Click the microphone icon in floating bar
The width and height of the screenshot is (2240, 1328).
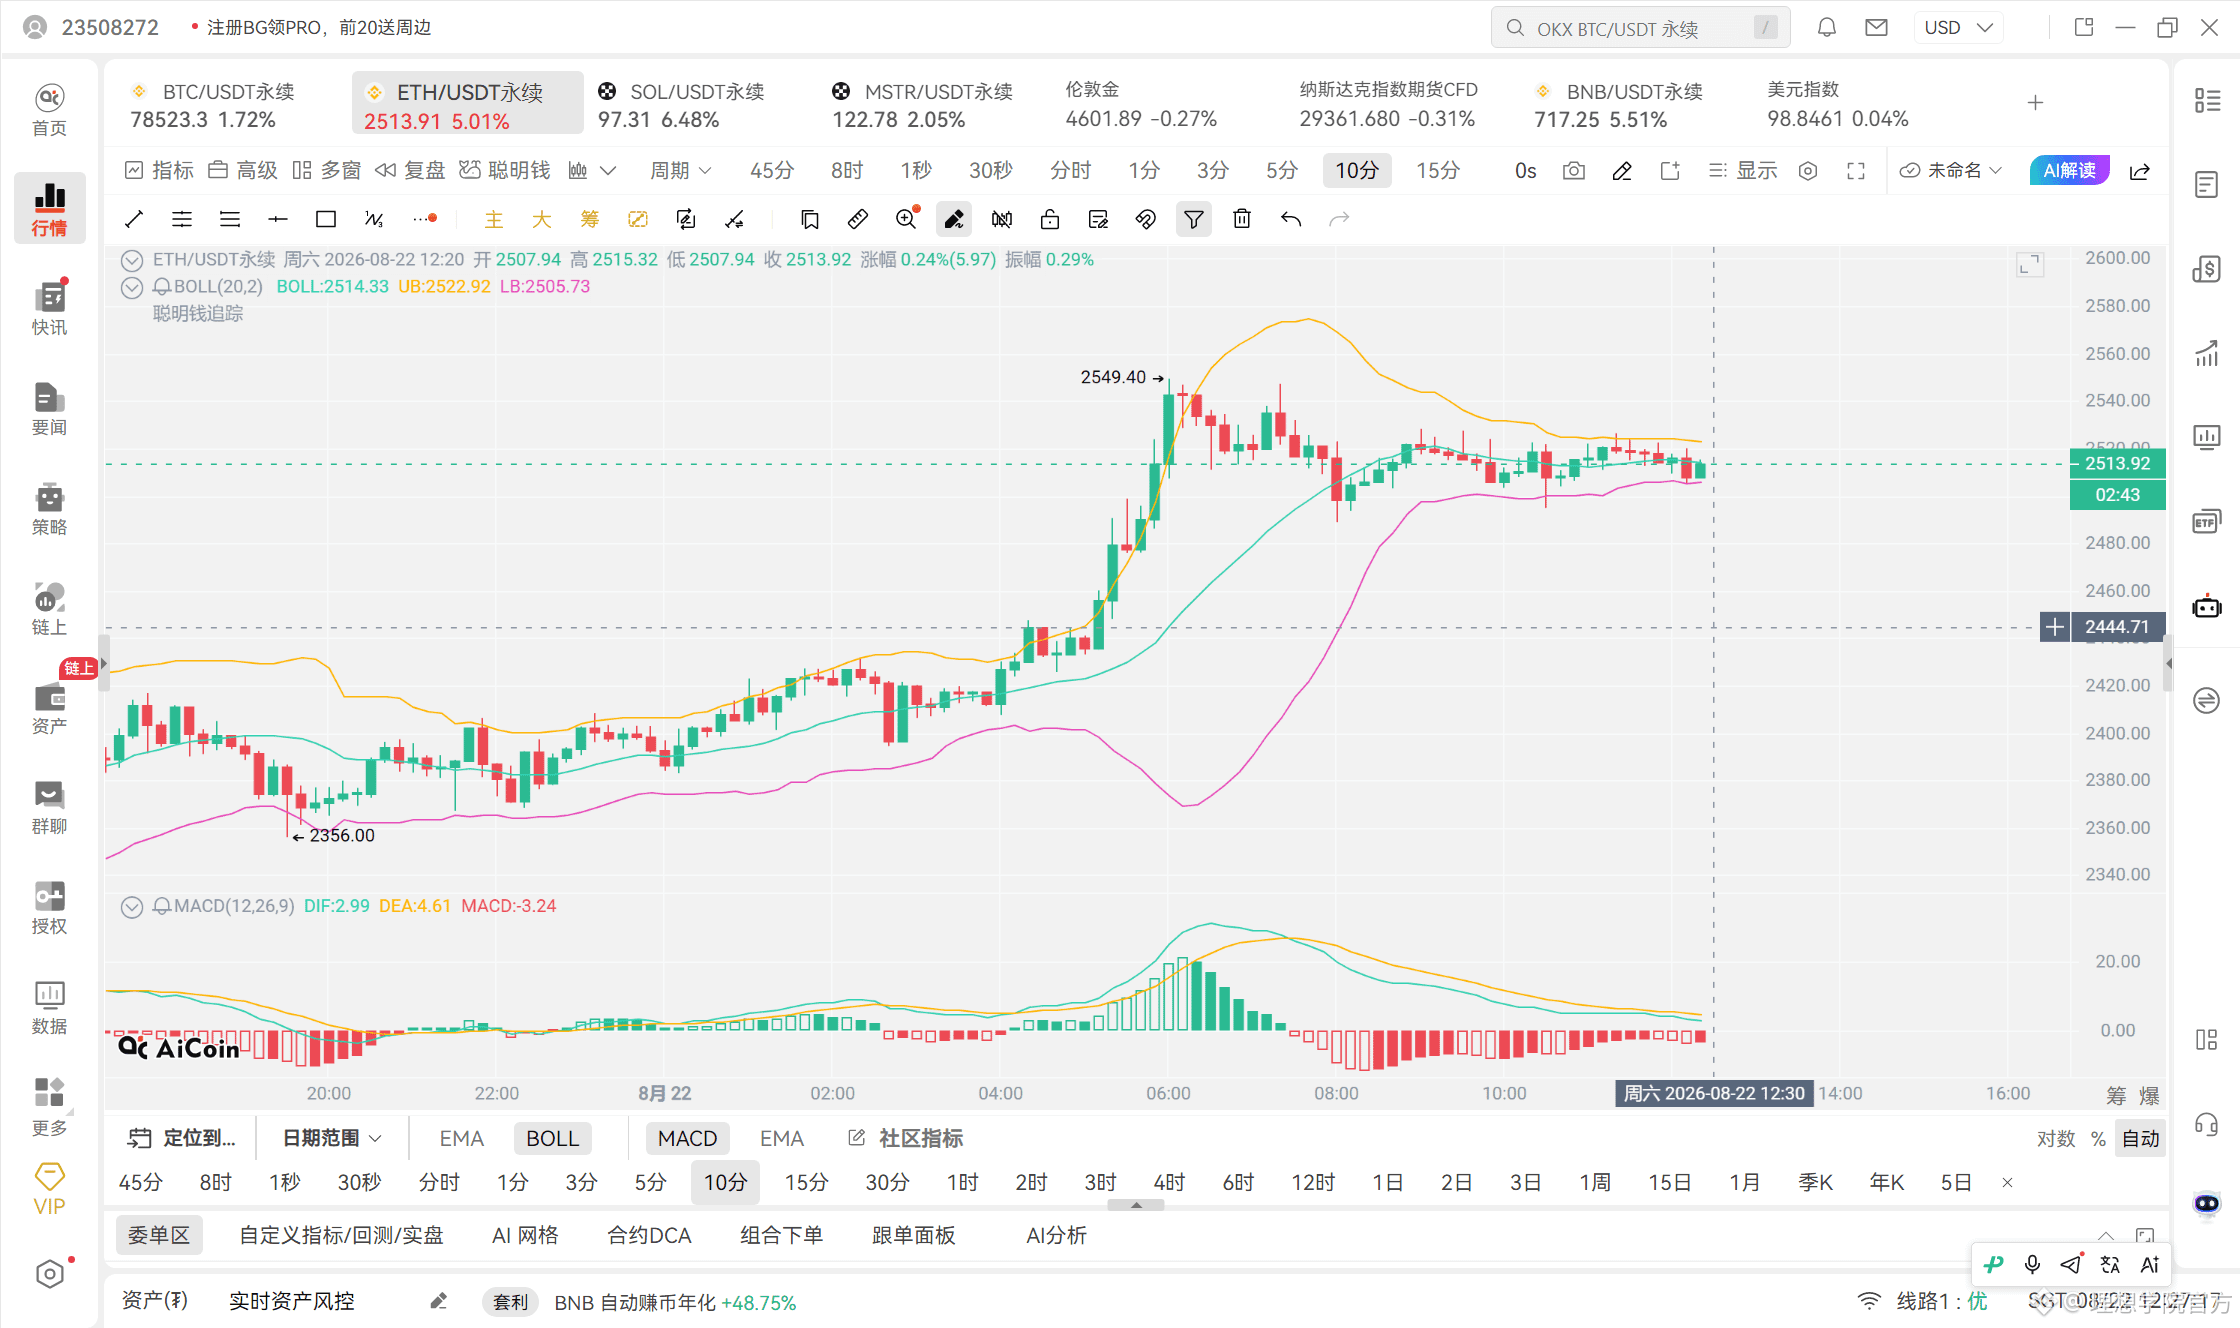coord(2032,1265)
